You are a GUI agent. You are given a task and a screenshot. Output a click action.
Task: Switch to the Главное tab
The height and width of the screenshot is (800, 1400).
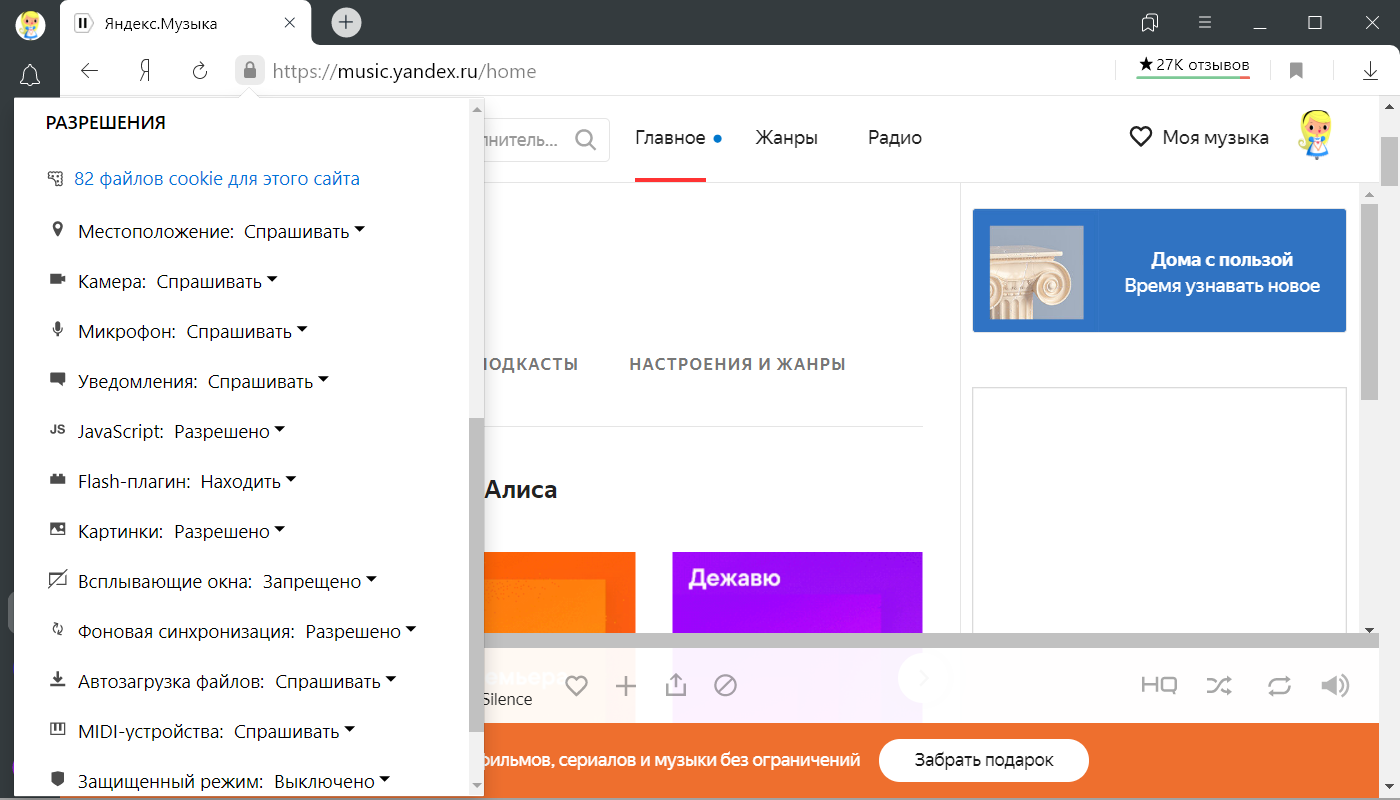tap(670, 138)
